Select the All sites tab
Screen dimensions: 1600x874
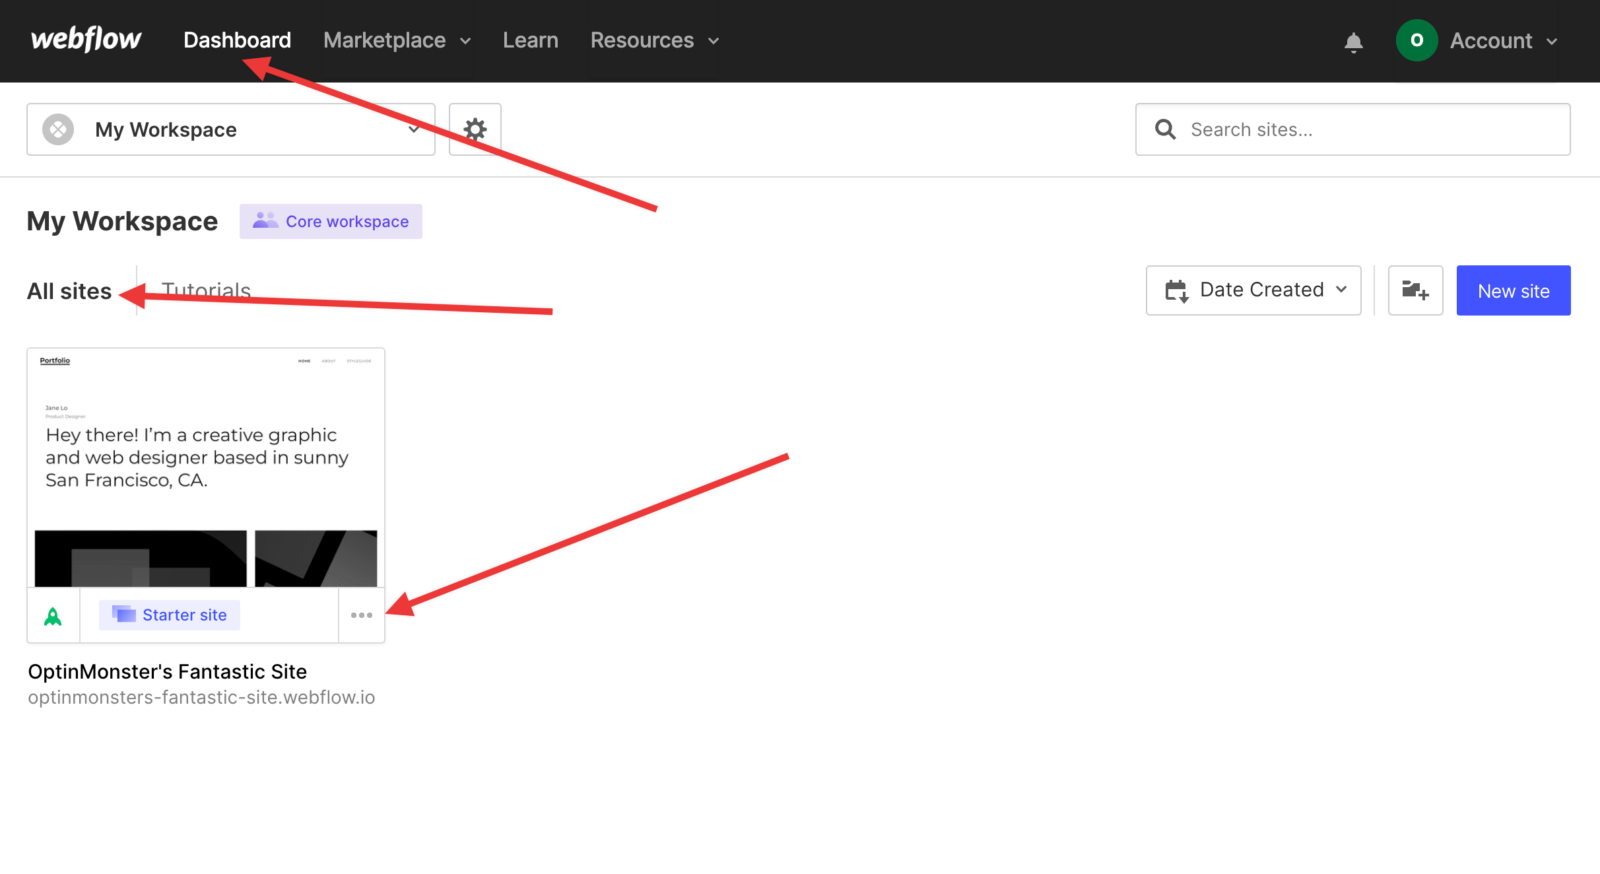(x=69, y=291)
